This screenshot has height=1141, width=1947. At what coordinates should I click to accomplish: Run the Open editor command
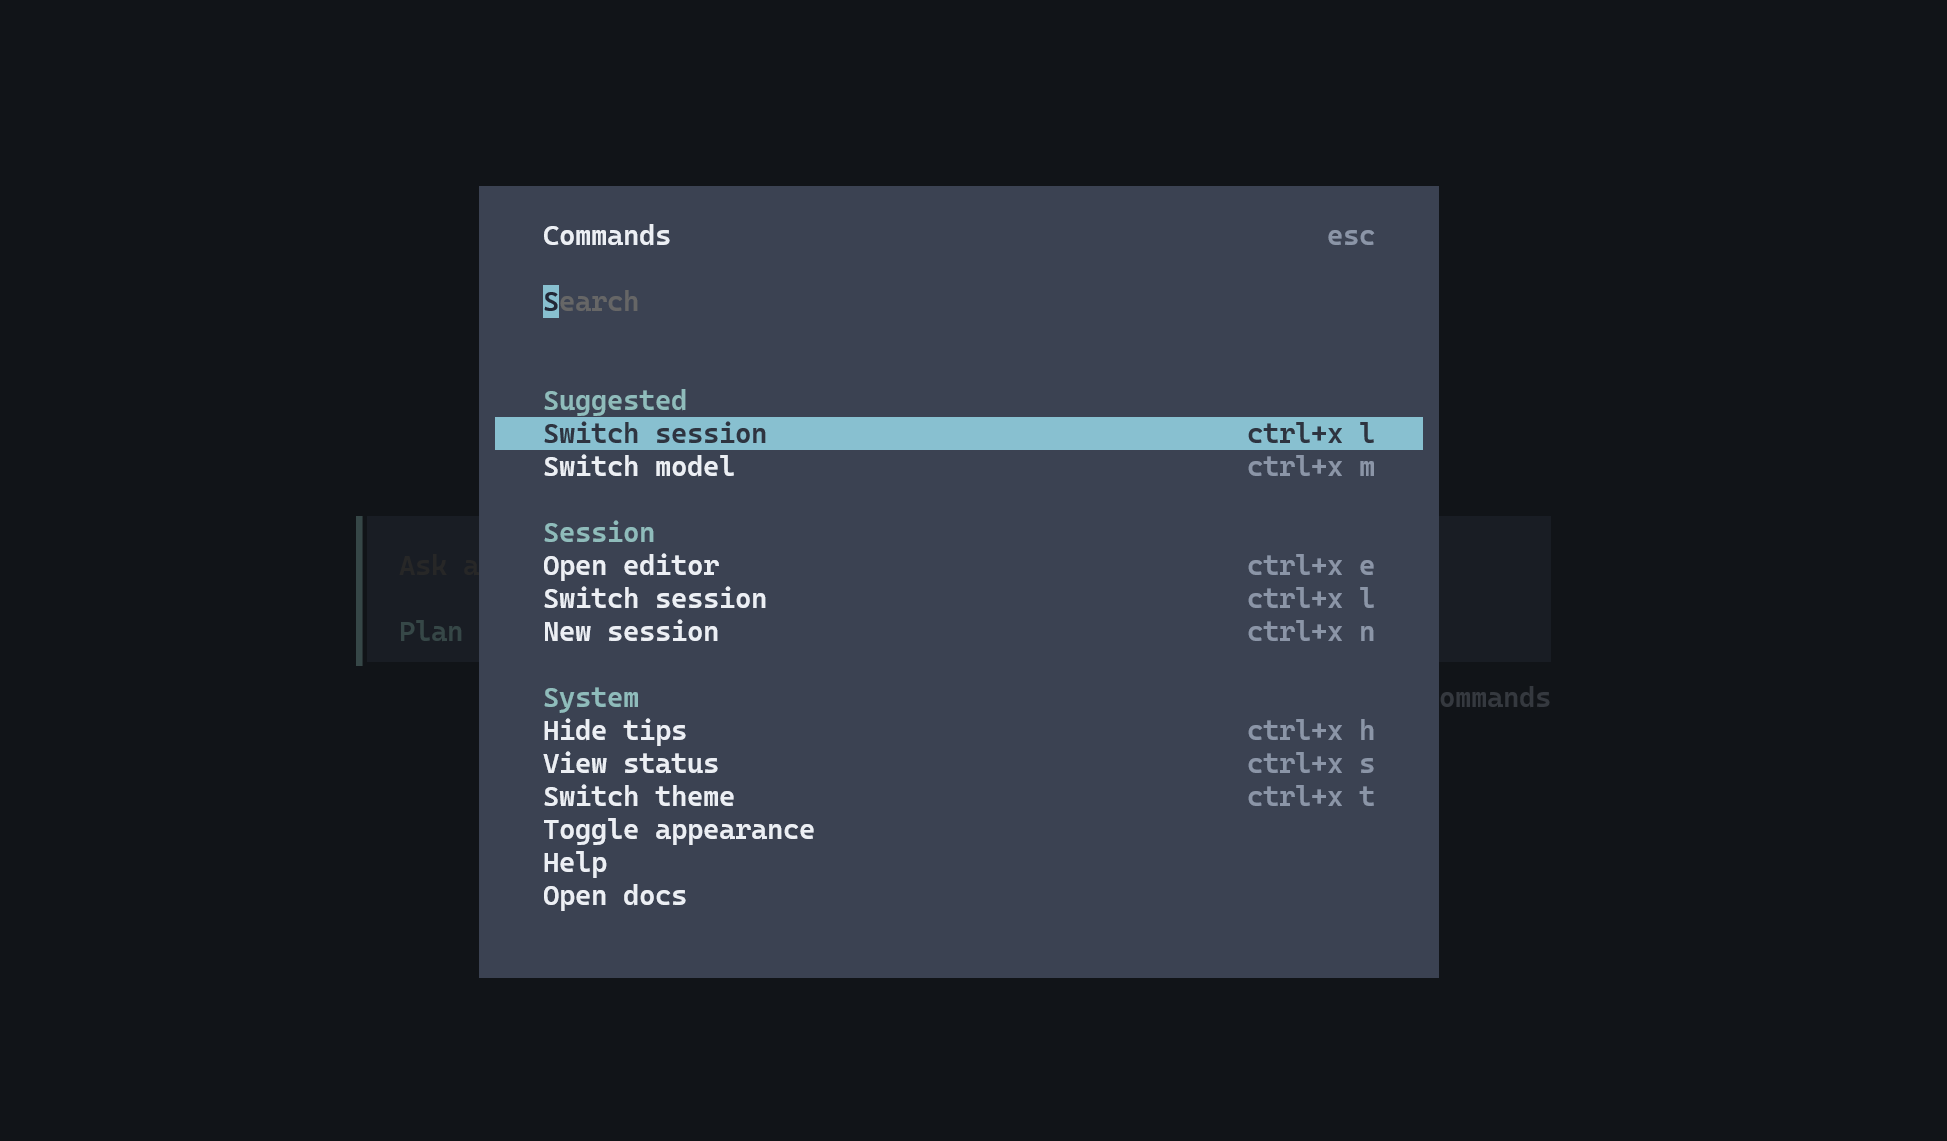(x=631, y=566)
